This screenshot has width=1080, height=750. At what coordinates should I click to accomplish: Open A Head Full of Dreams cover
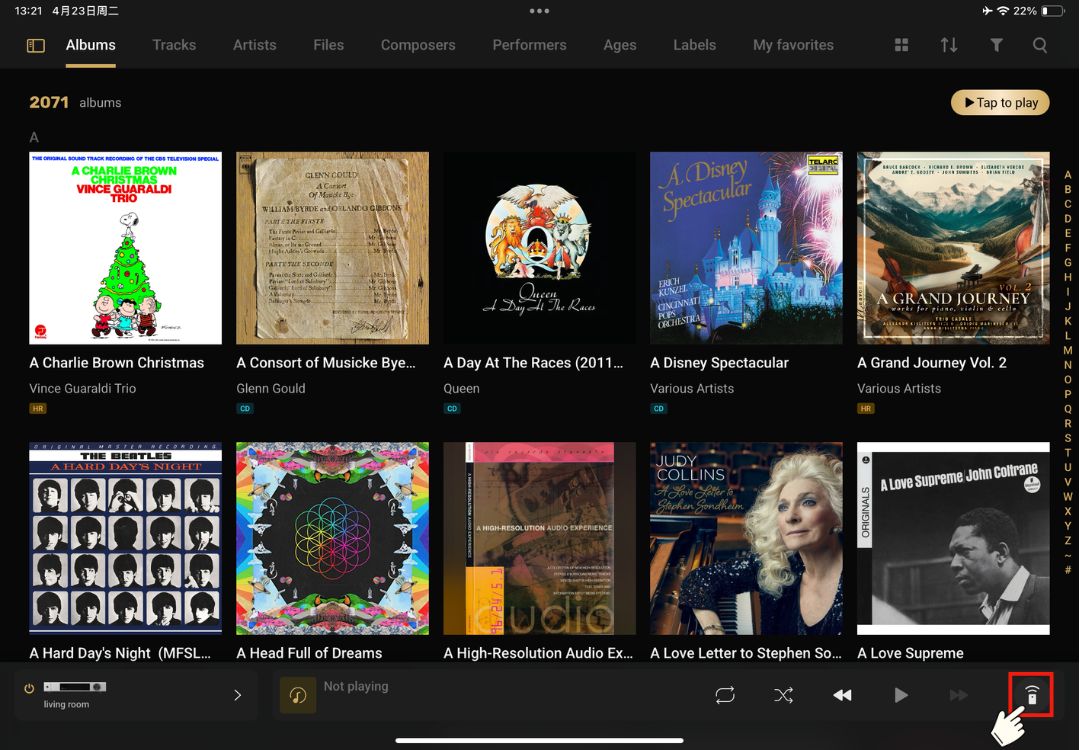(332, 538)
